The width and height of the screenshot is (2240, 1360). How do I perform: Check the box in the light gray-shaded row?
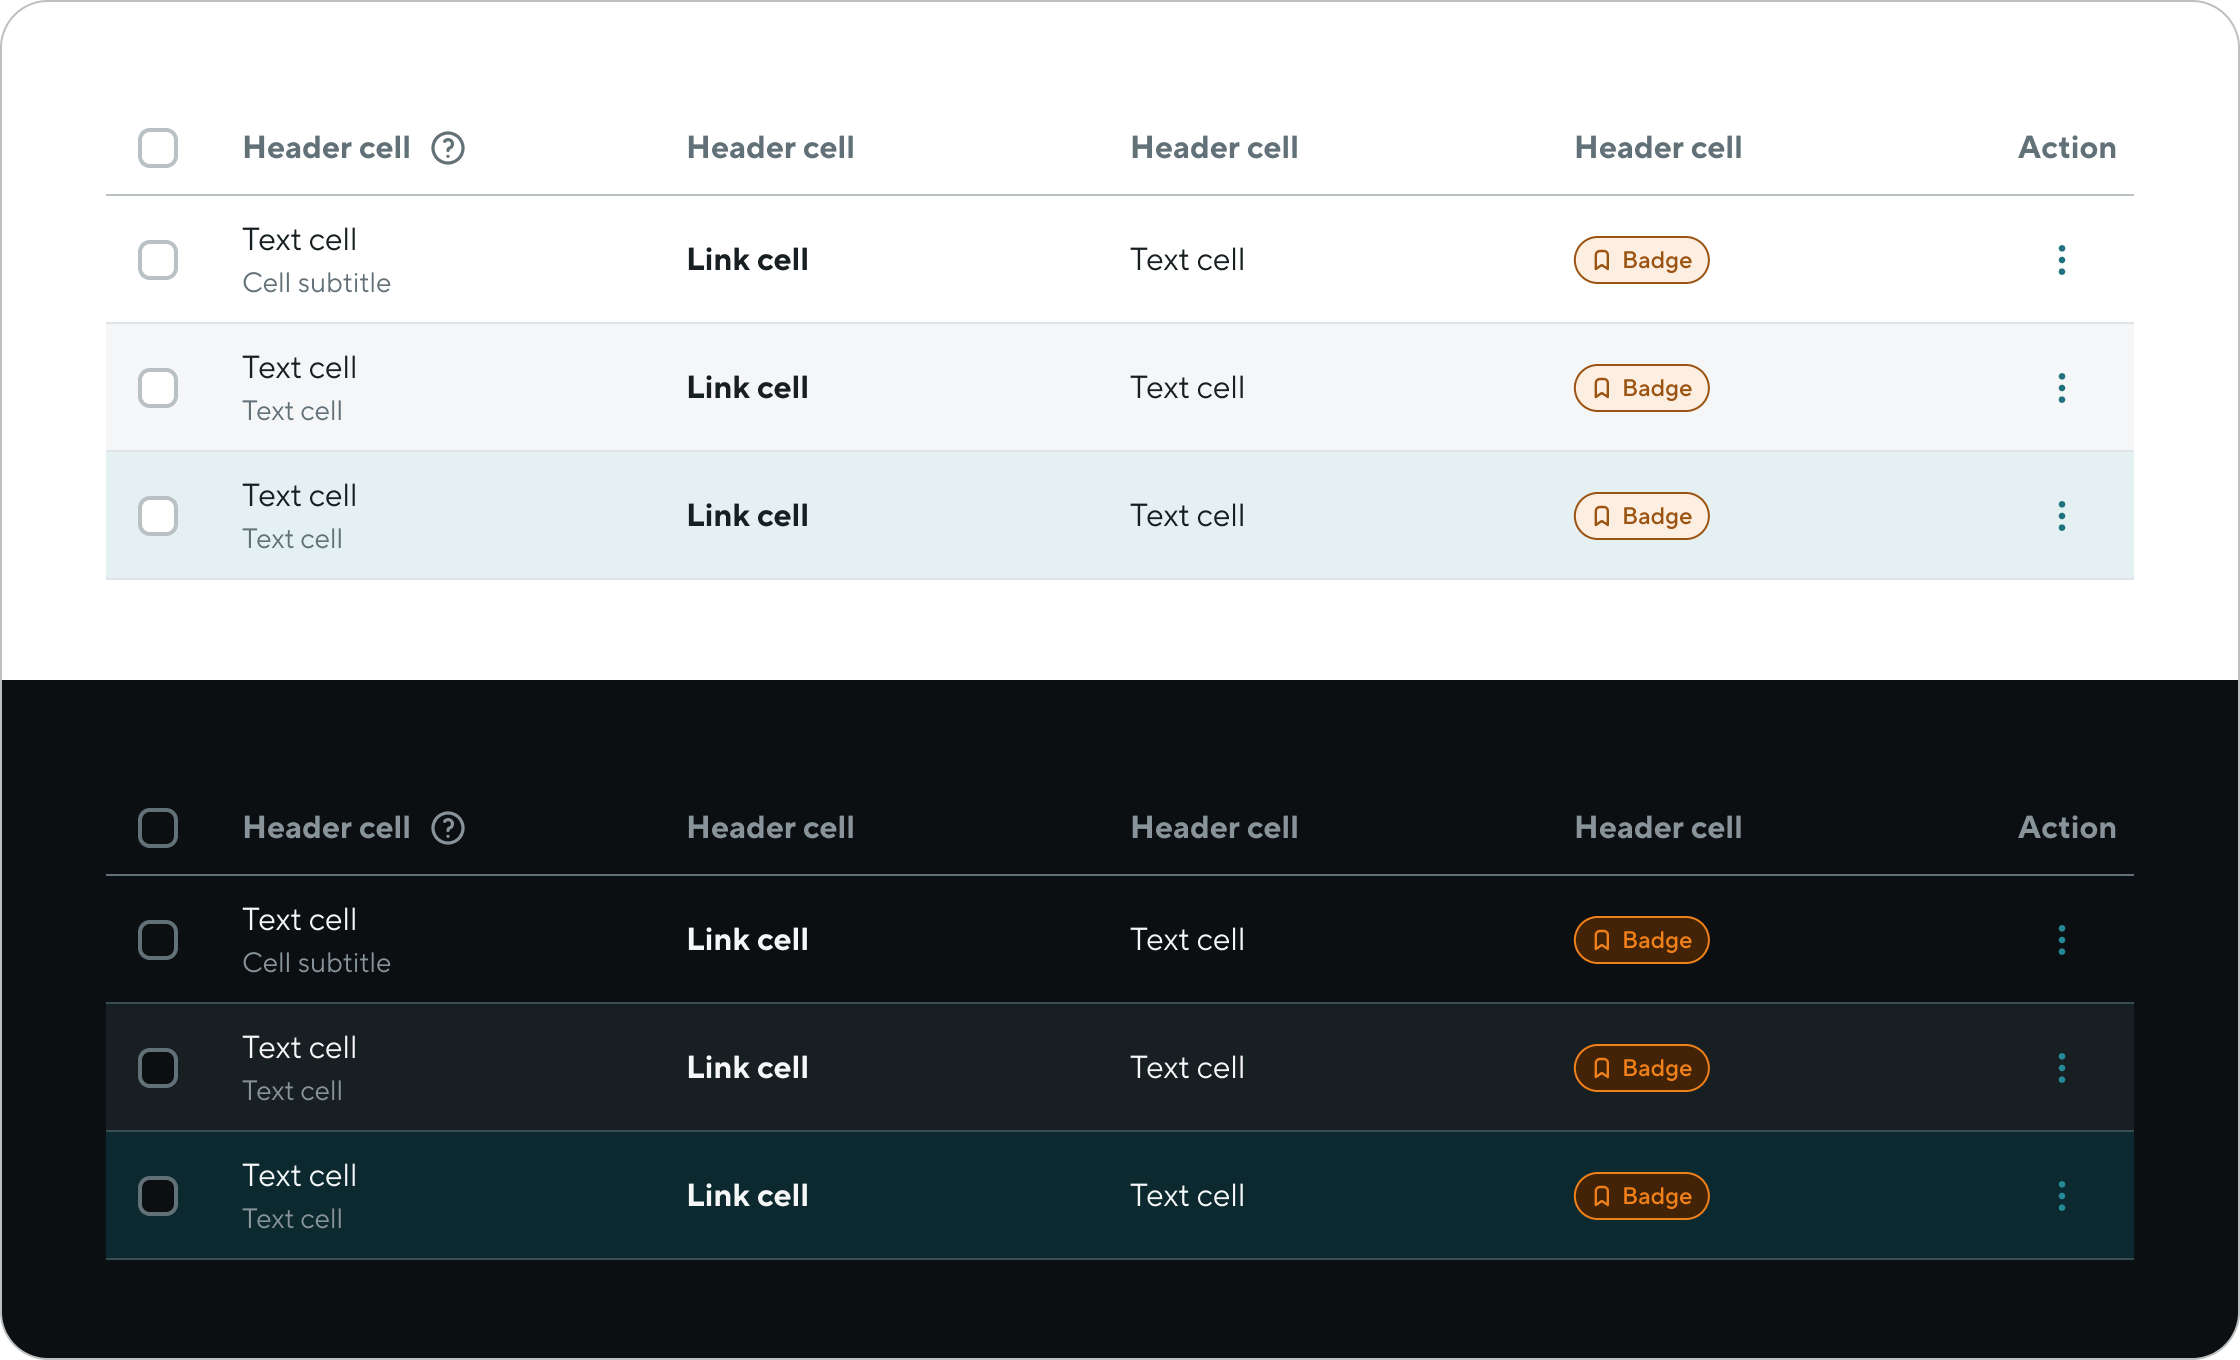pyautogui.click(x=158, y=388)
